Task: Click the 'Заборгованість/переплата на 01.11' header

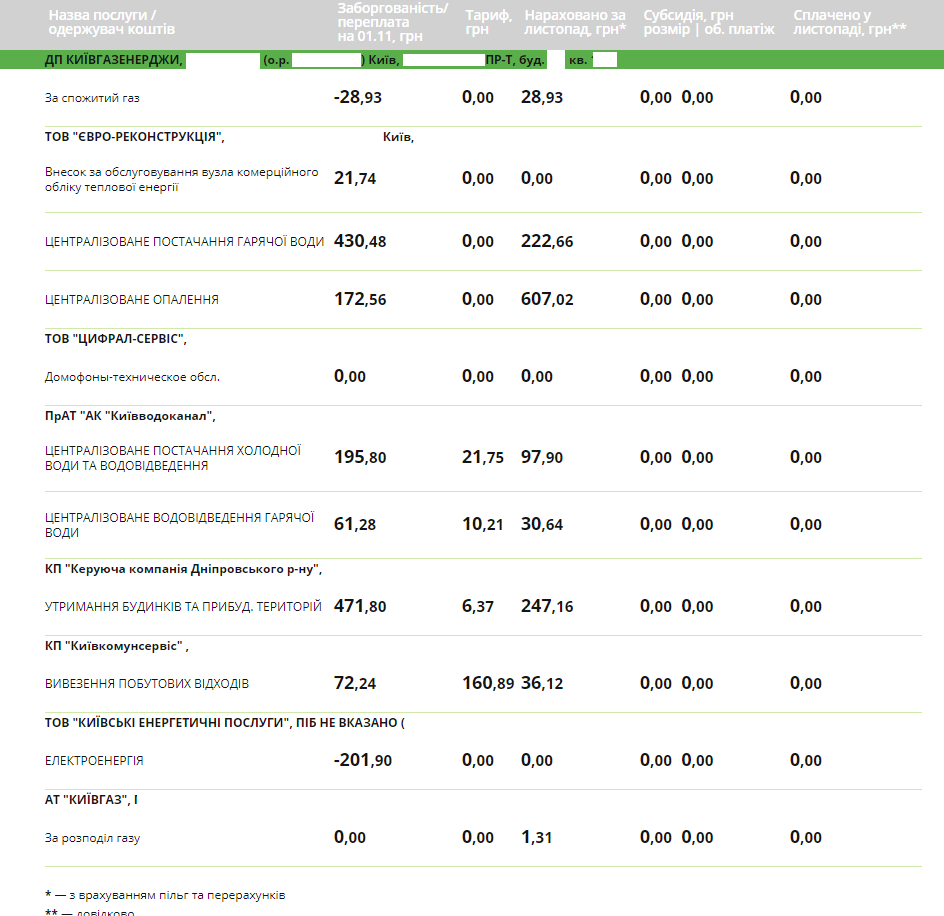Action: coord(393,22)
